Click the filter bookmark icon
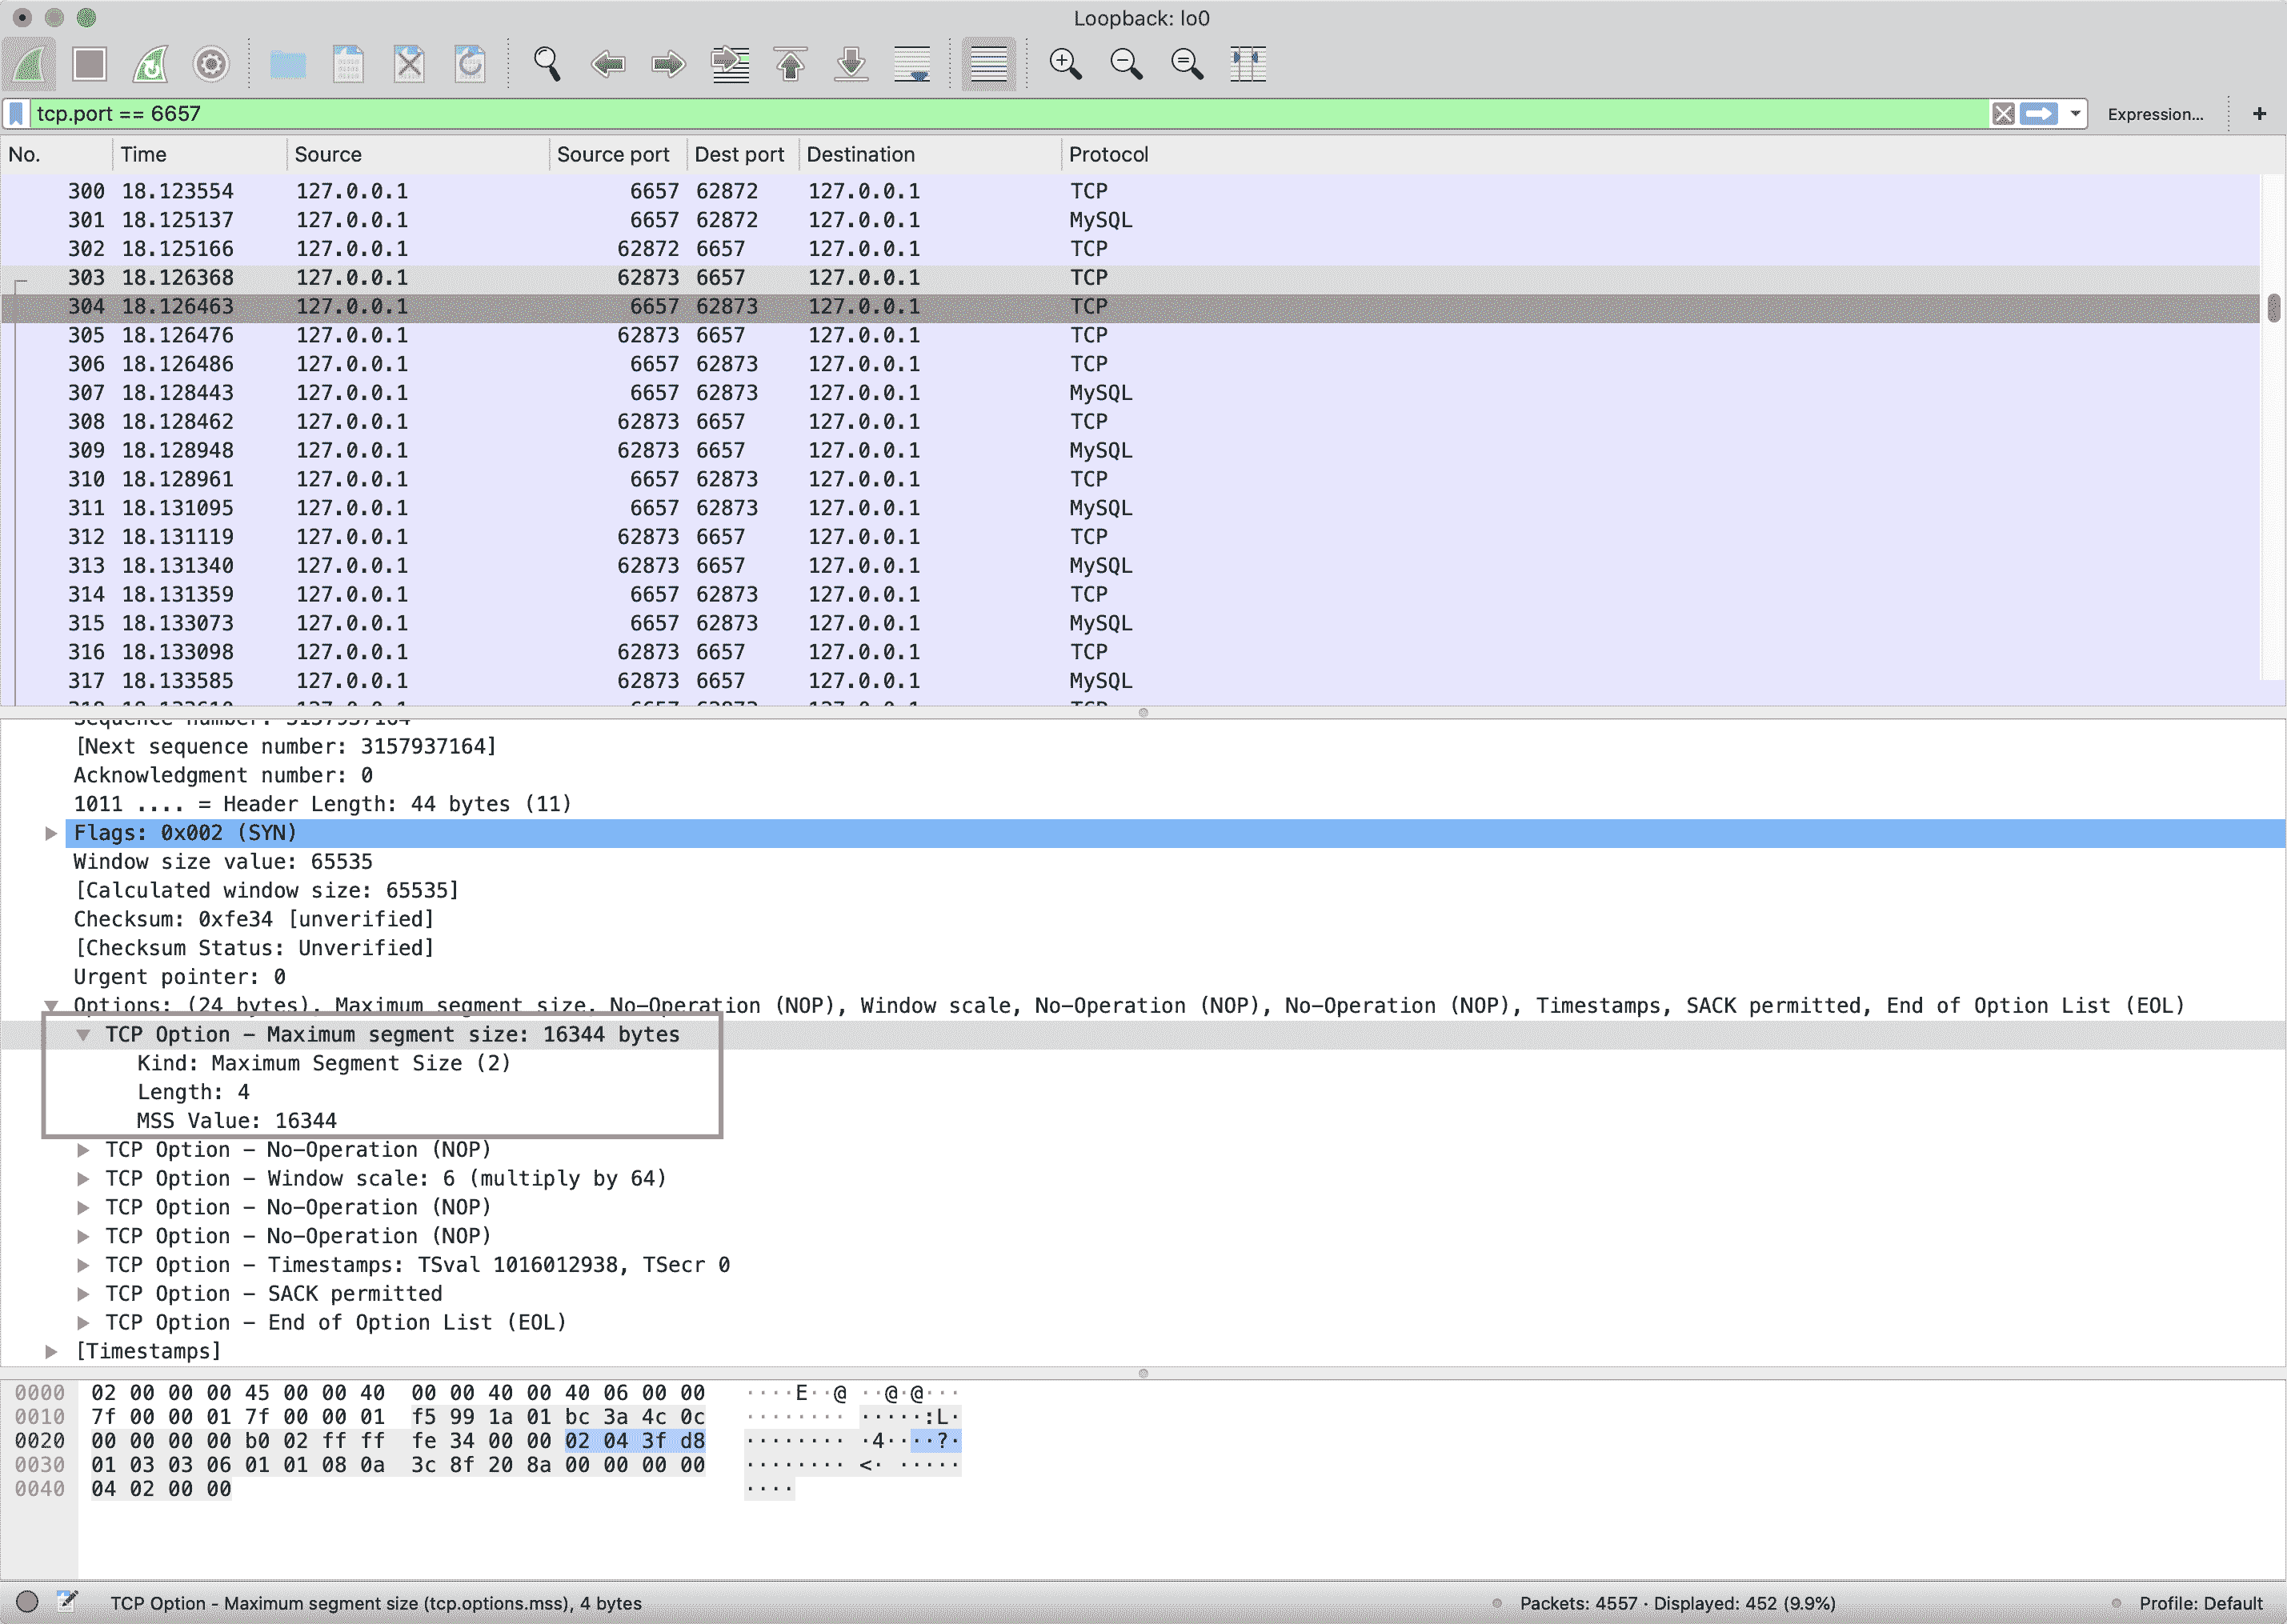This screenshot has width=2287, height=1624. coord(16,114)
